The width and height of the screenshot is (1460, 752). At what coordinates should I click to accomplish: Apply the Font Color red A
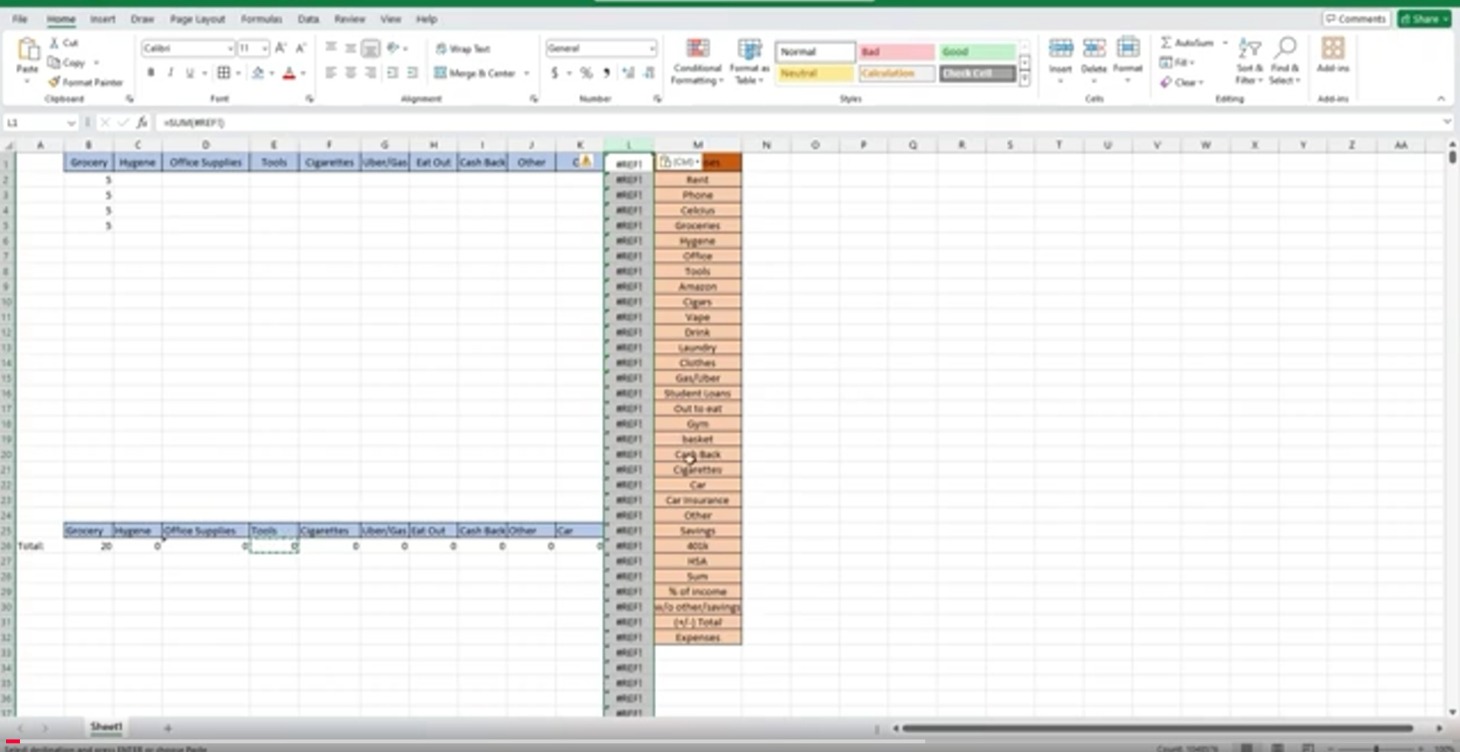click(289, 73)
